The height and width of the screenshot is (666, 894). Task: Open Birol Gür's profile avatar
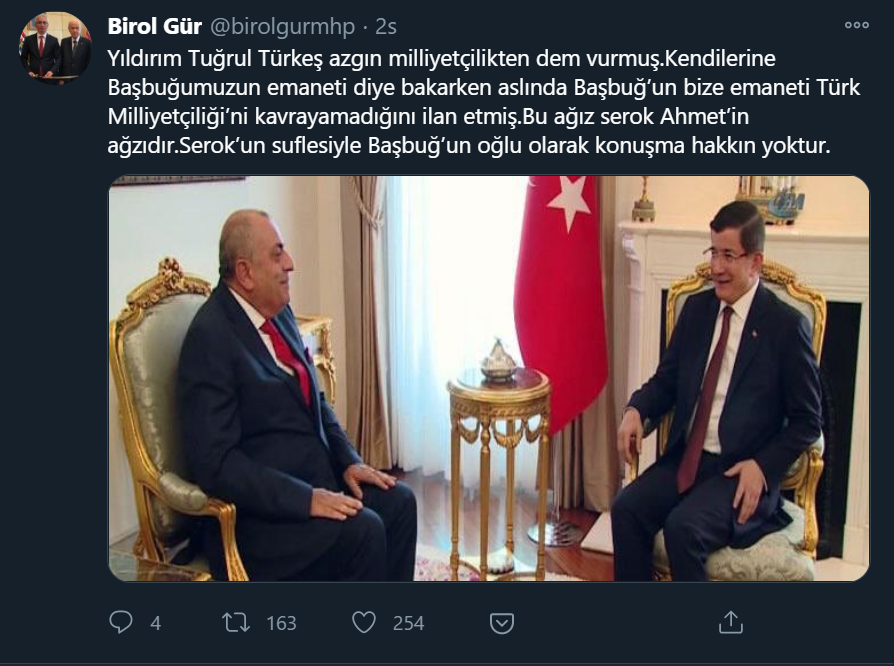pos(55,47)
